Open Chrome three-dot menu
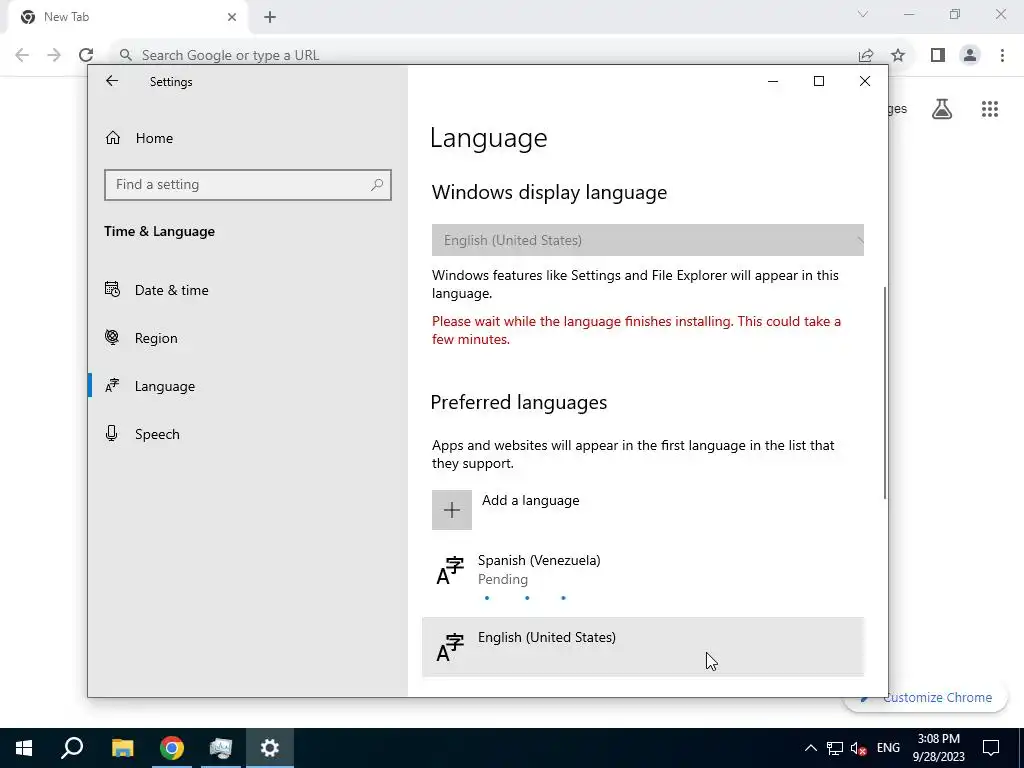The height and width of the screenshot is (768, 1024). tap(1002, 55)
